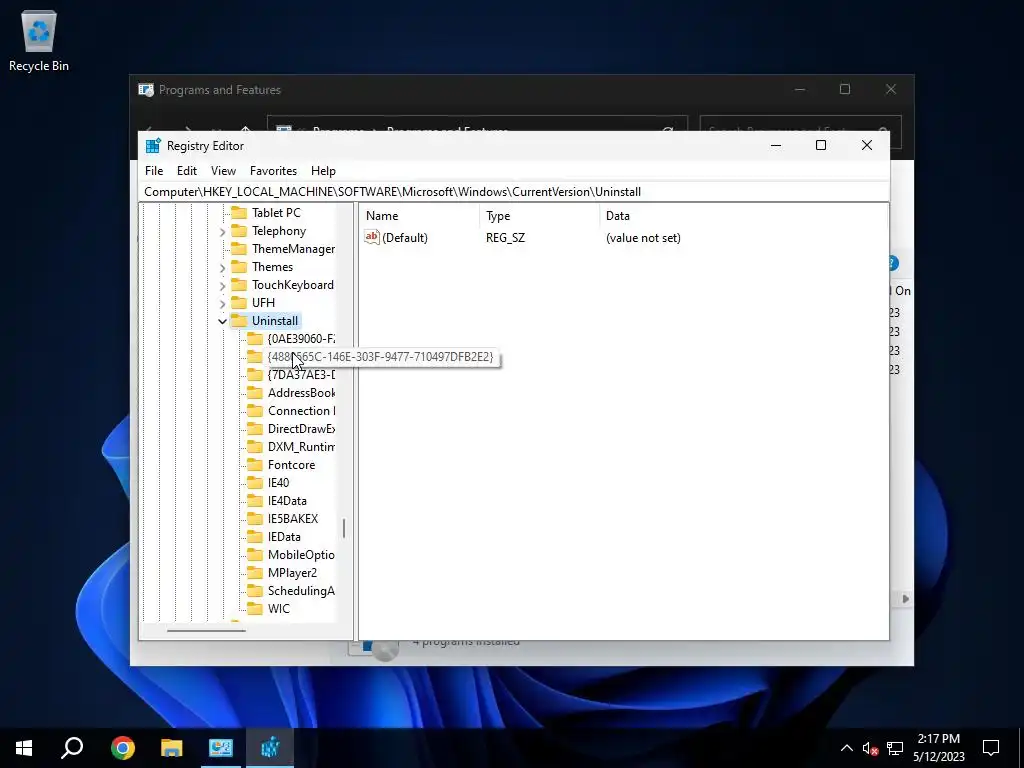Image resolution: width=1024 pixels, height=768 pixels.
Task: Click the tree pane horizontal scrollbar thumb
Action: [x=206, y=631]
